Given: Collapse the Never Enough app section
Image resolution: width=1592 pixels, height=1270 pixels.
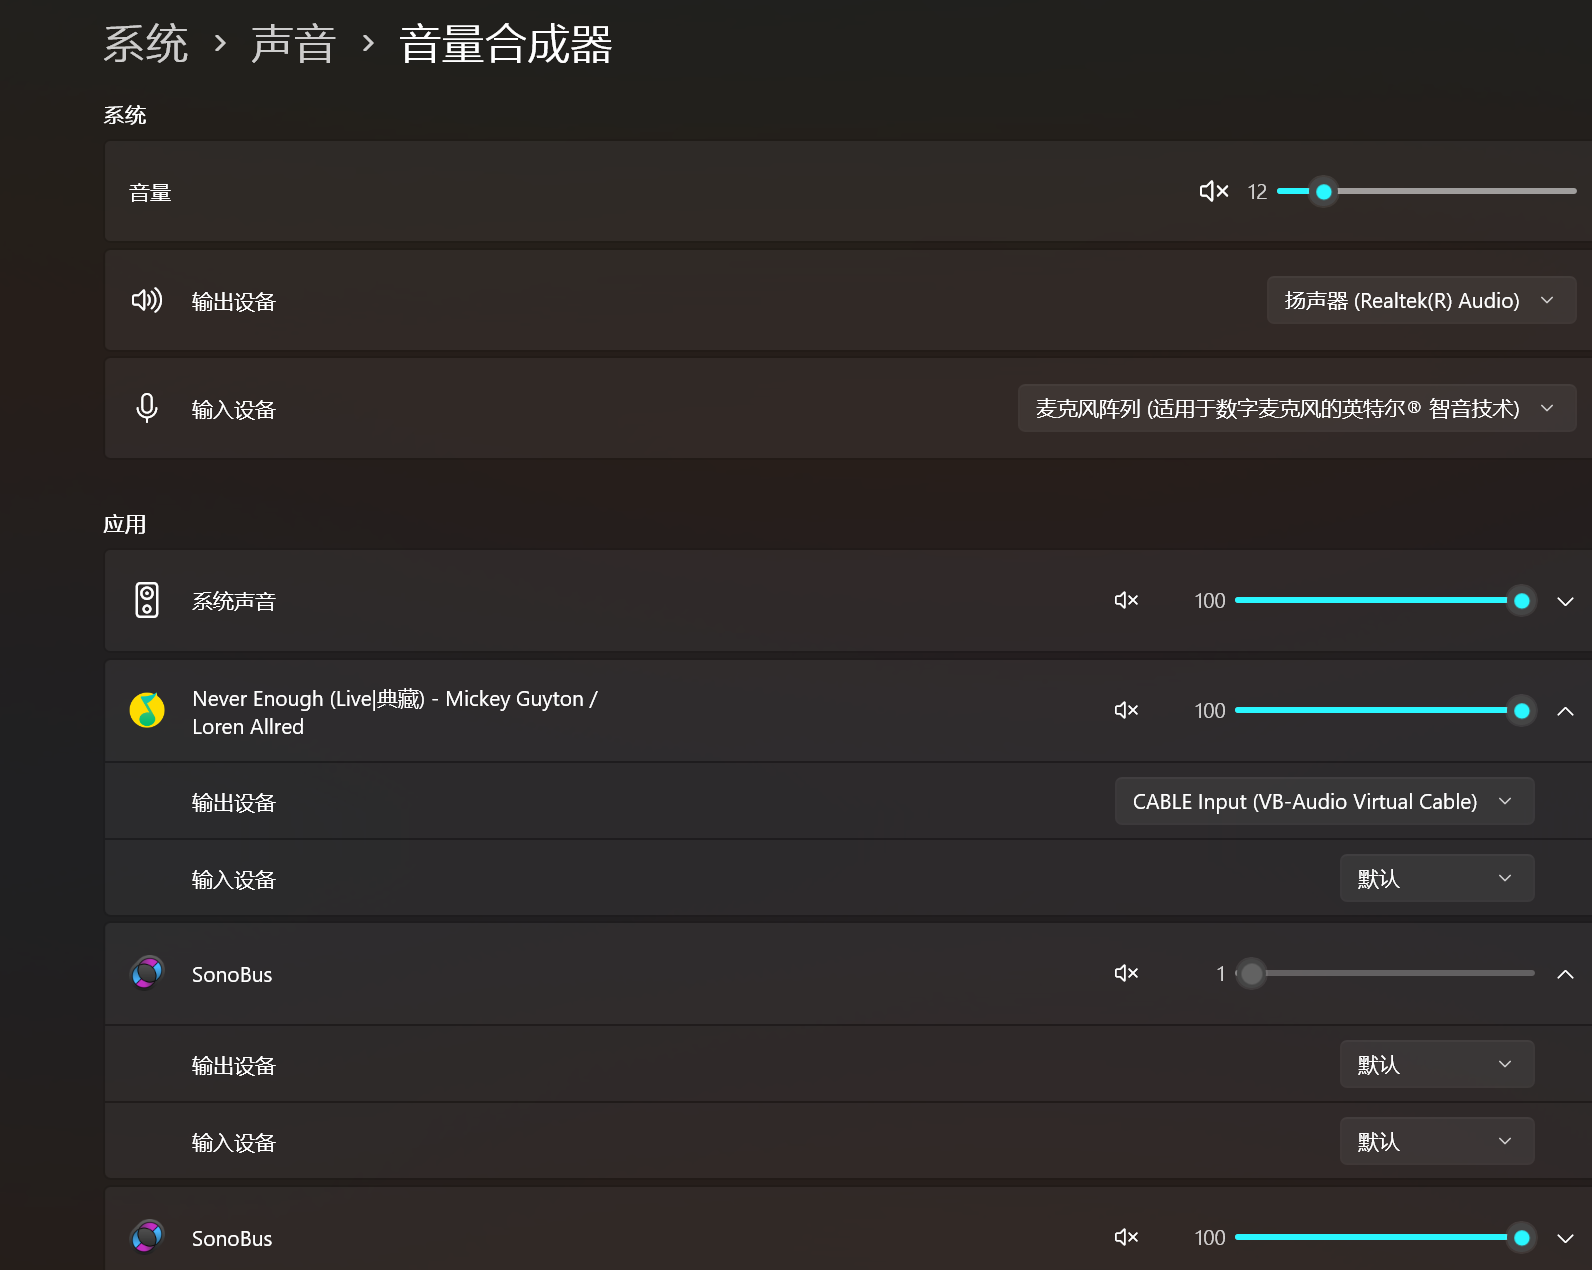Looking at the screenshot, I should (x=1565, y=711).
